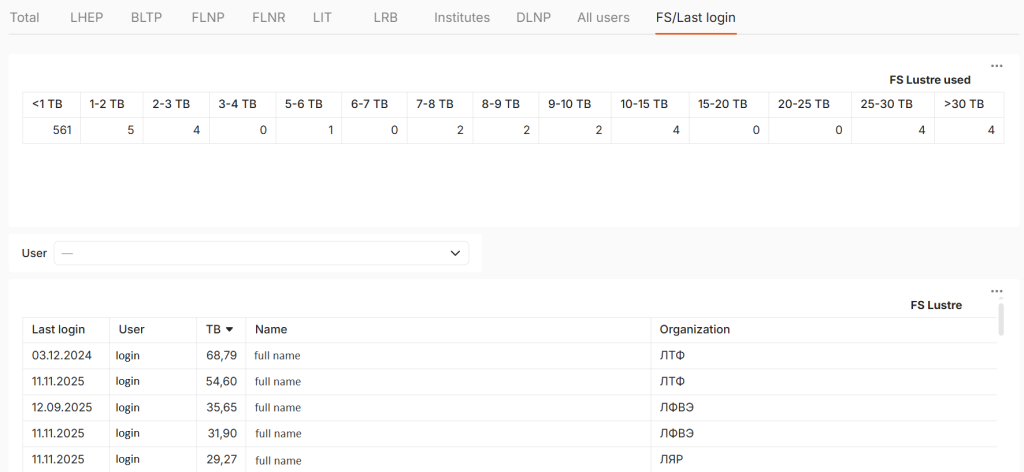Select the FS/Last login tab
The height and width of the screenshot is (472, 1024).
[695, 18]
